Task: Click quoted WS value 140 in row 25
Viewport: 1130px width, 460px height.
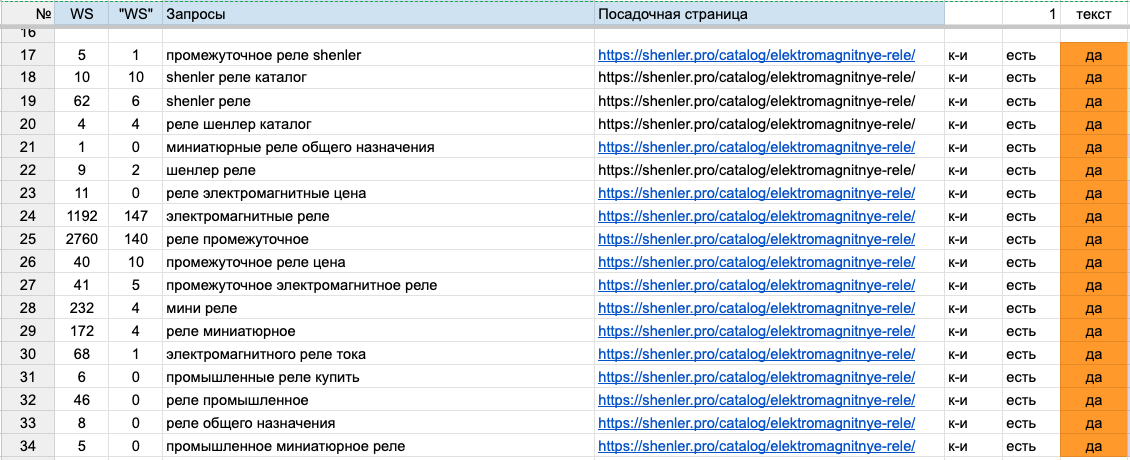Action: (x=135, y=239)
